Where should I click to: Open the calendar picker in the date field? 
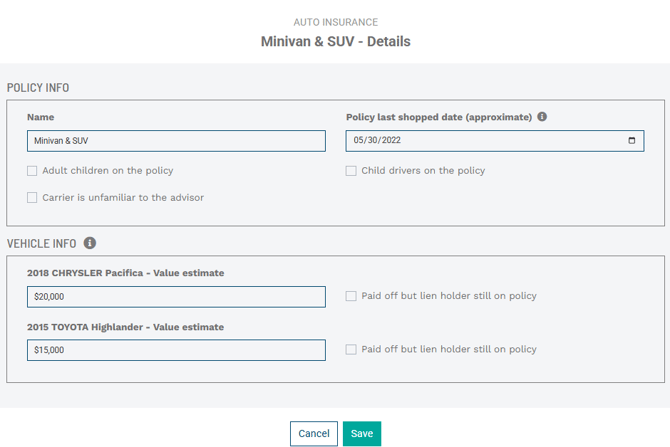pos(631,141)
